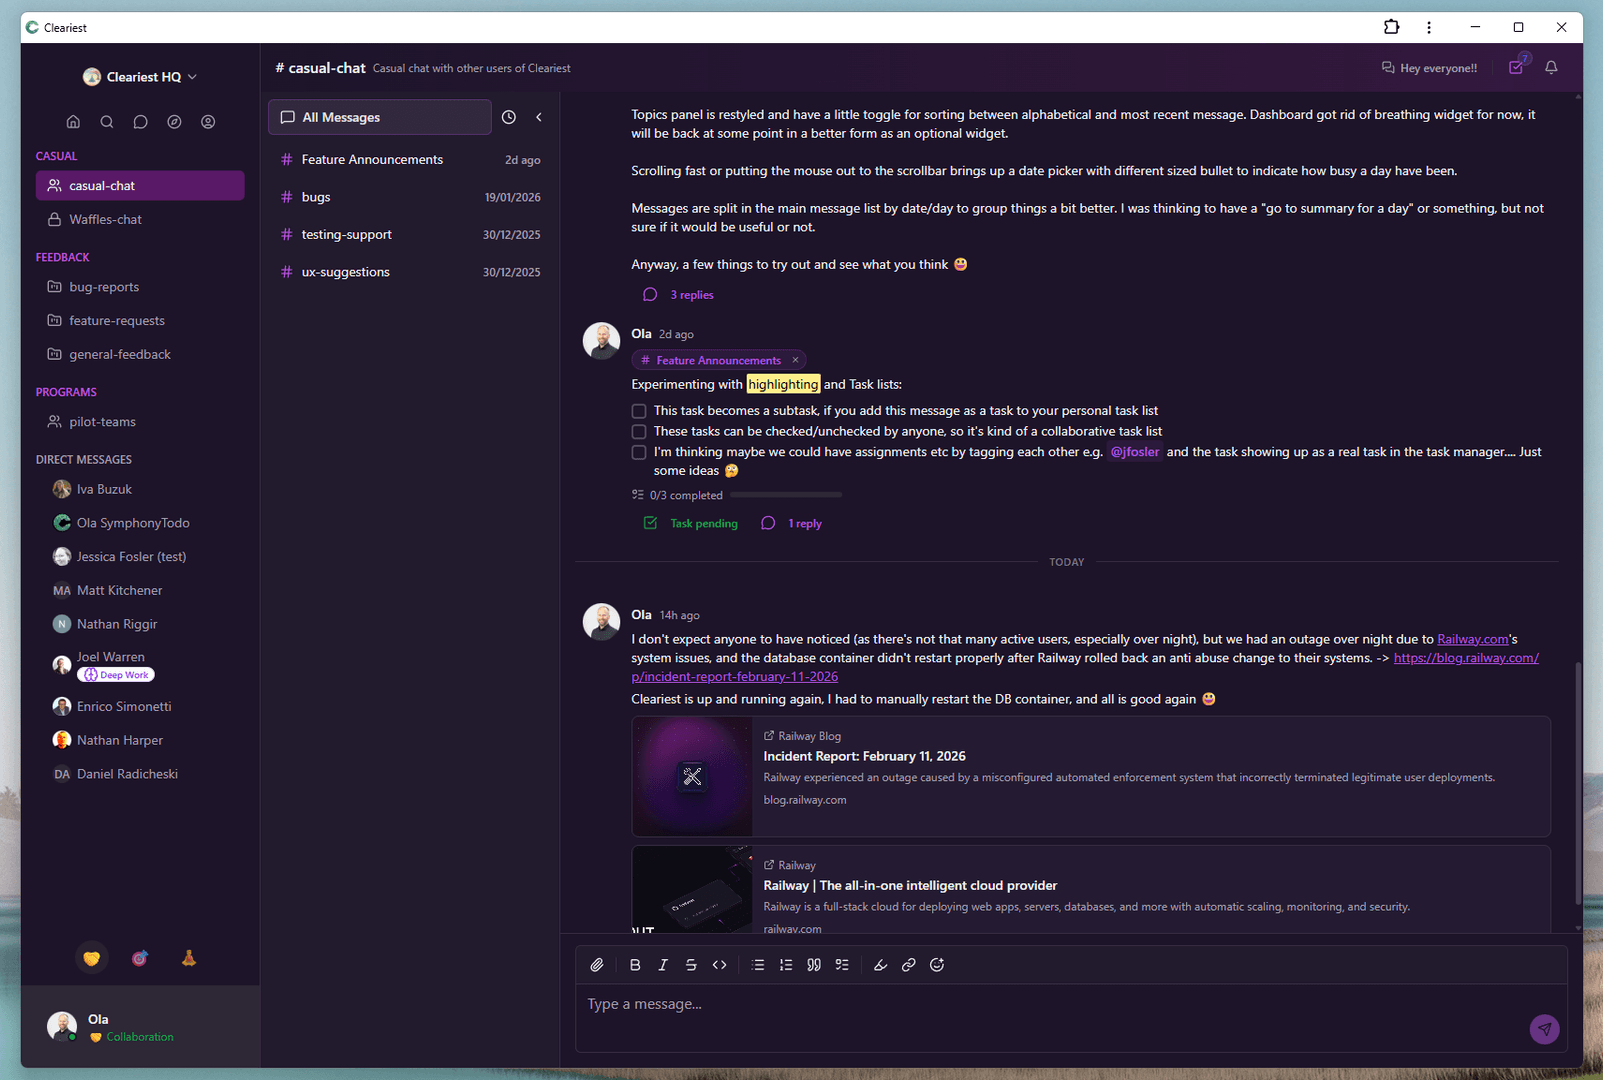Insert a hyperlink with the link icon
Image resolution: width=1603 pixels, height=1080 pixels.
[908, 964]
